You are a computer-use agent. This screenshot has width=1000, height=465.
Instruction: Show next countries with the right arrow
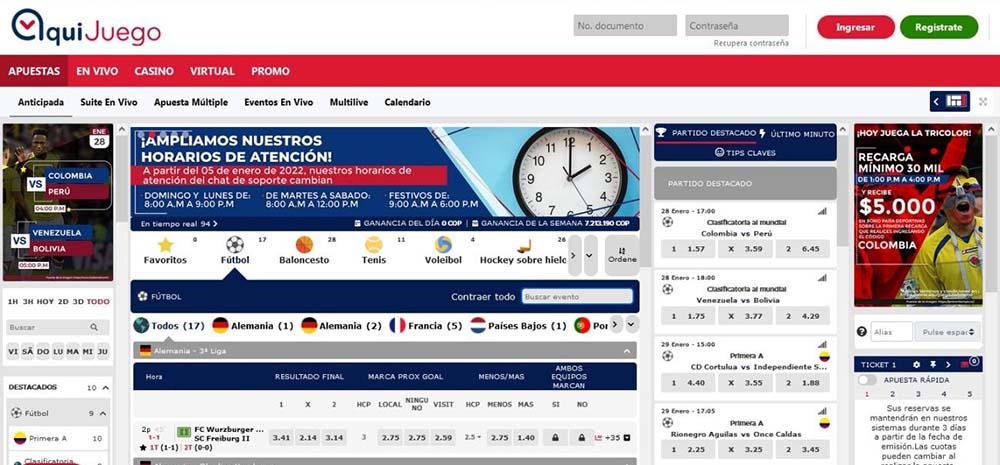click(615, 325)
